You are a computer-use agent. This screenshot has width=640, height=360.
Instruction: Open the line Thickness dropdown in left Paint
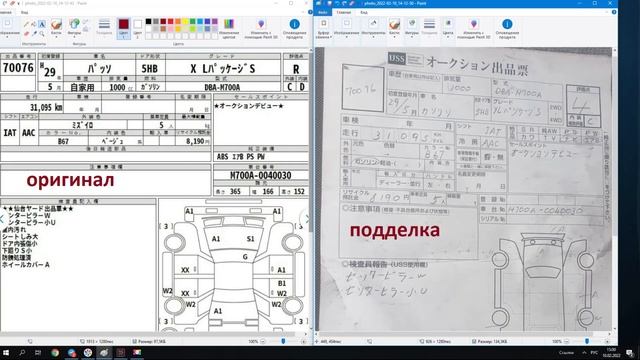click(104, 28)
